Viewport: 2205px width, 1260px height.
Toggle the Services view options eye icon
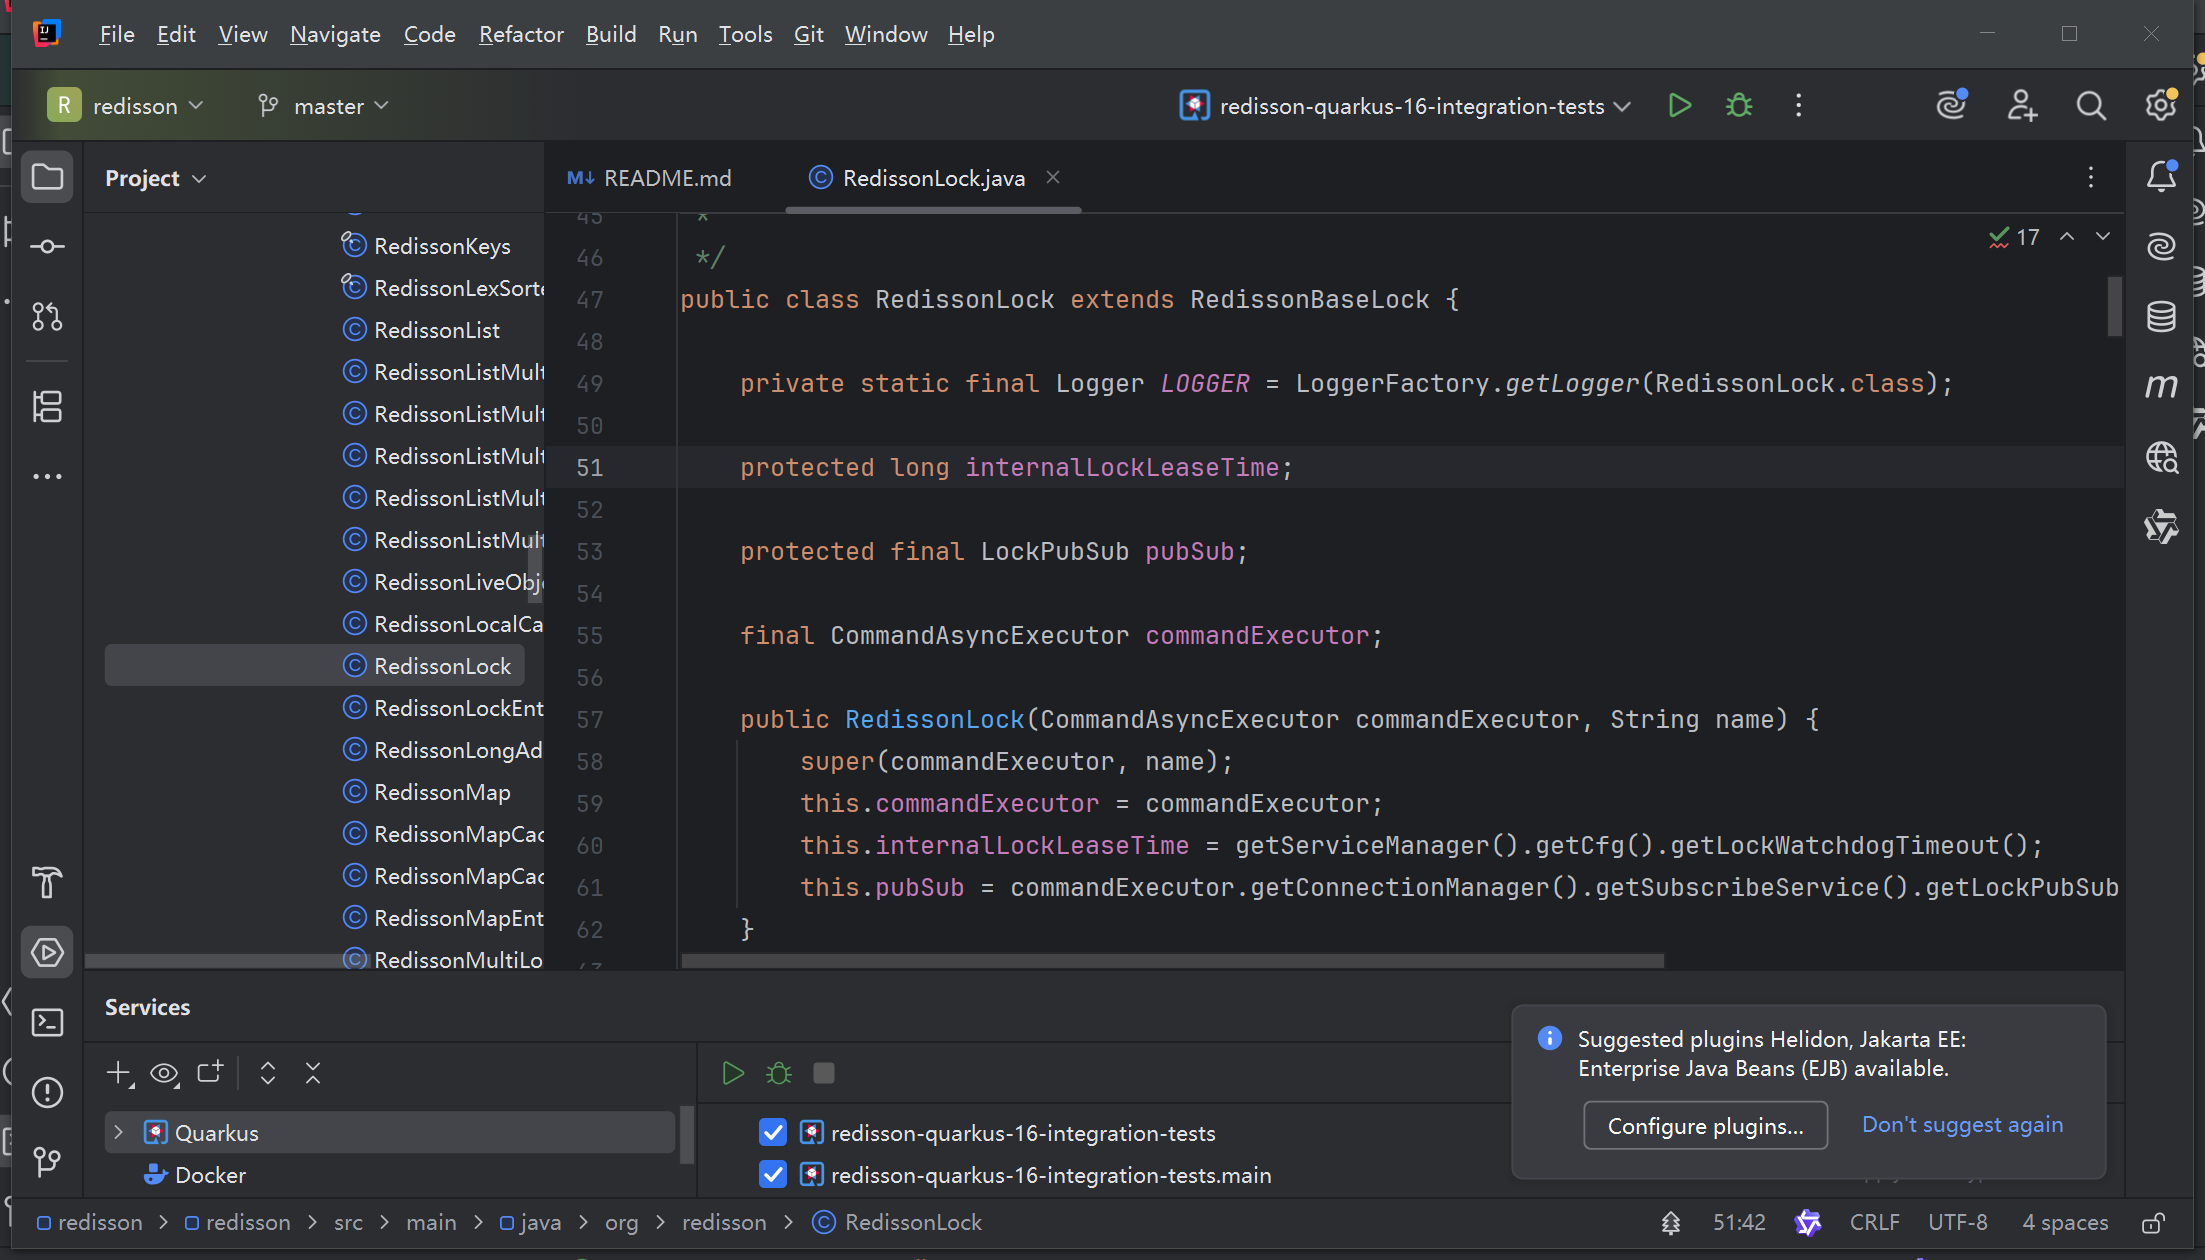164,1074
